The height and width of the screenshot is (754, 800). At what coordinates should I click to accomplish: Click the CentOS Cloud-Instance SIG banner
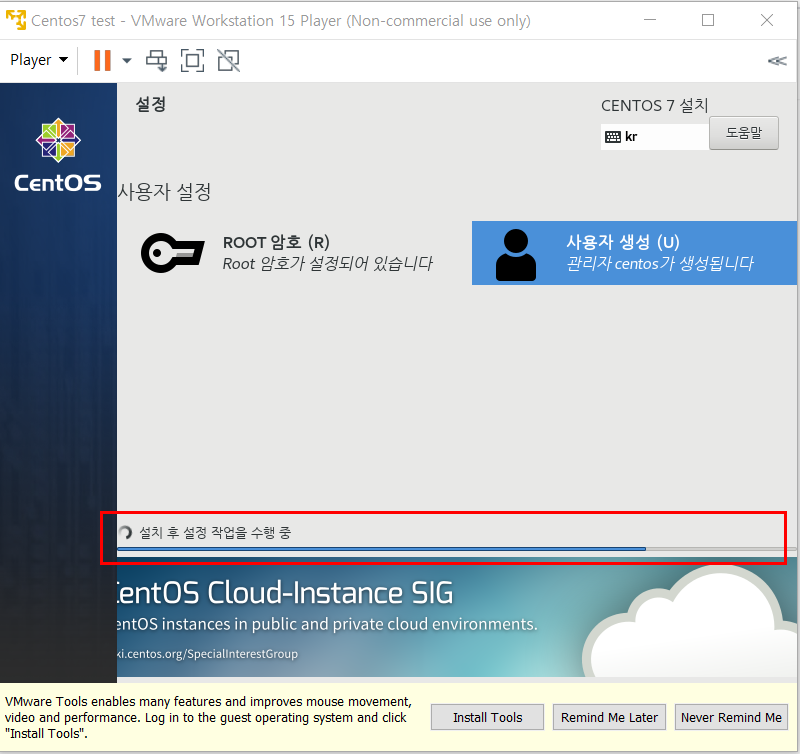click(x=457, y=619)
